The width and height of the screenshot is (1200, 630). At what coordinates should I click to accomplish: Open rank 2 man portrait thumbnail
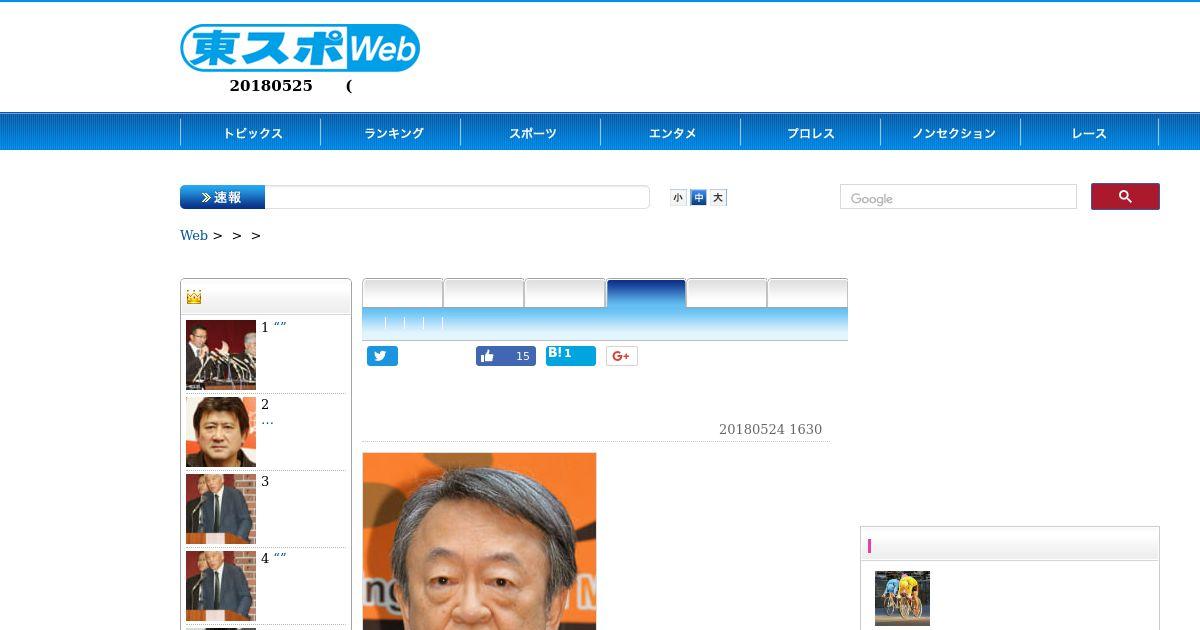[221, 432]
